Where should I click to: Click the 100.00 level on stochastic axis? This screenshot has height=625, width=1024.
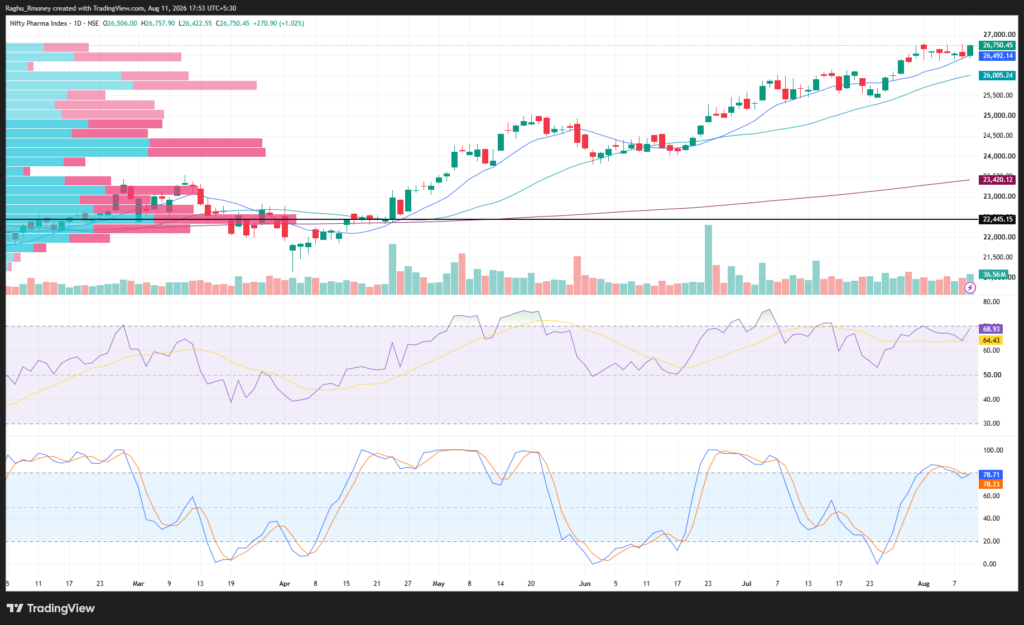[x=993, y=450]
